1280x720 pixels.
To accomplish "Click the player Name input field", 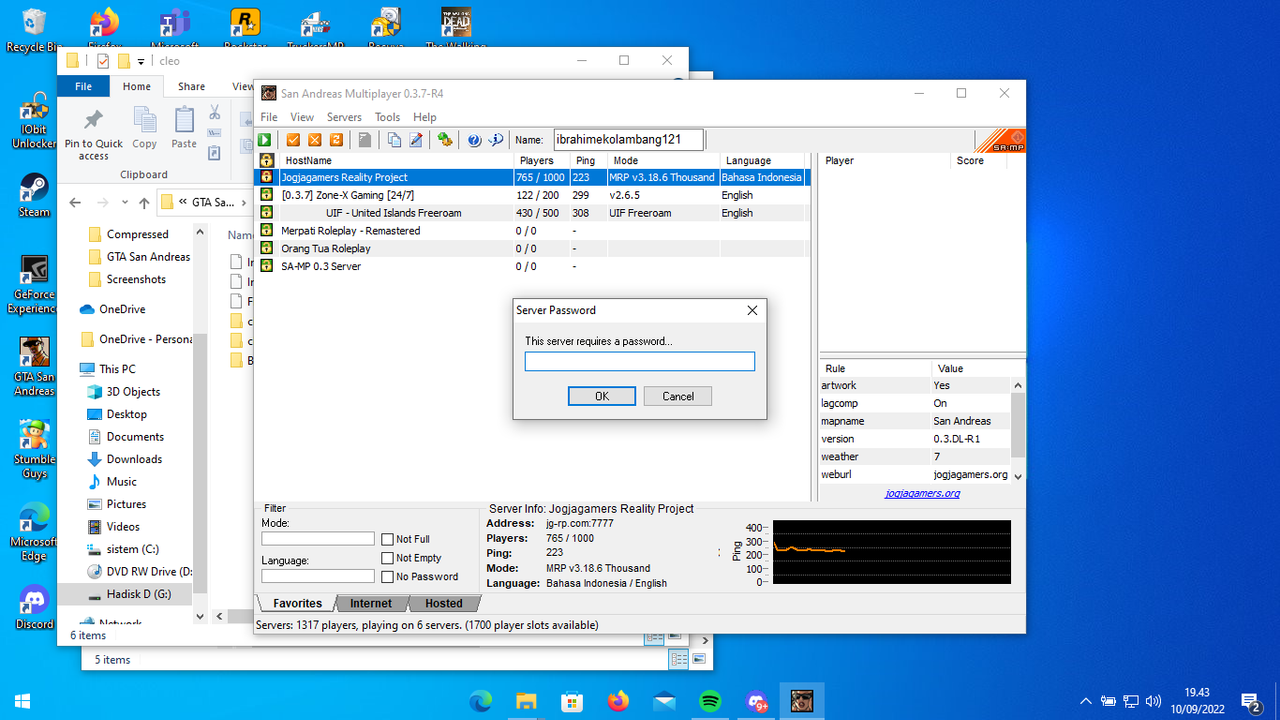I will tap(629, 140).
